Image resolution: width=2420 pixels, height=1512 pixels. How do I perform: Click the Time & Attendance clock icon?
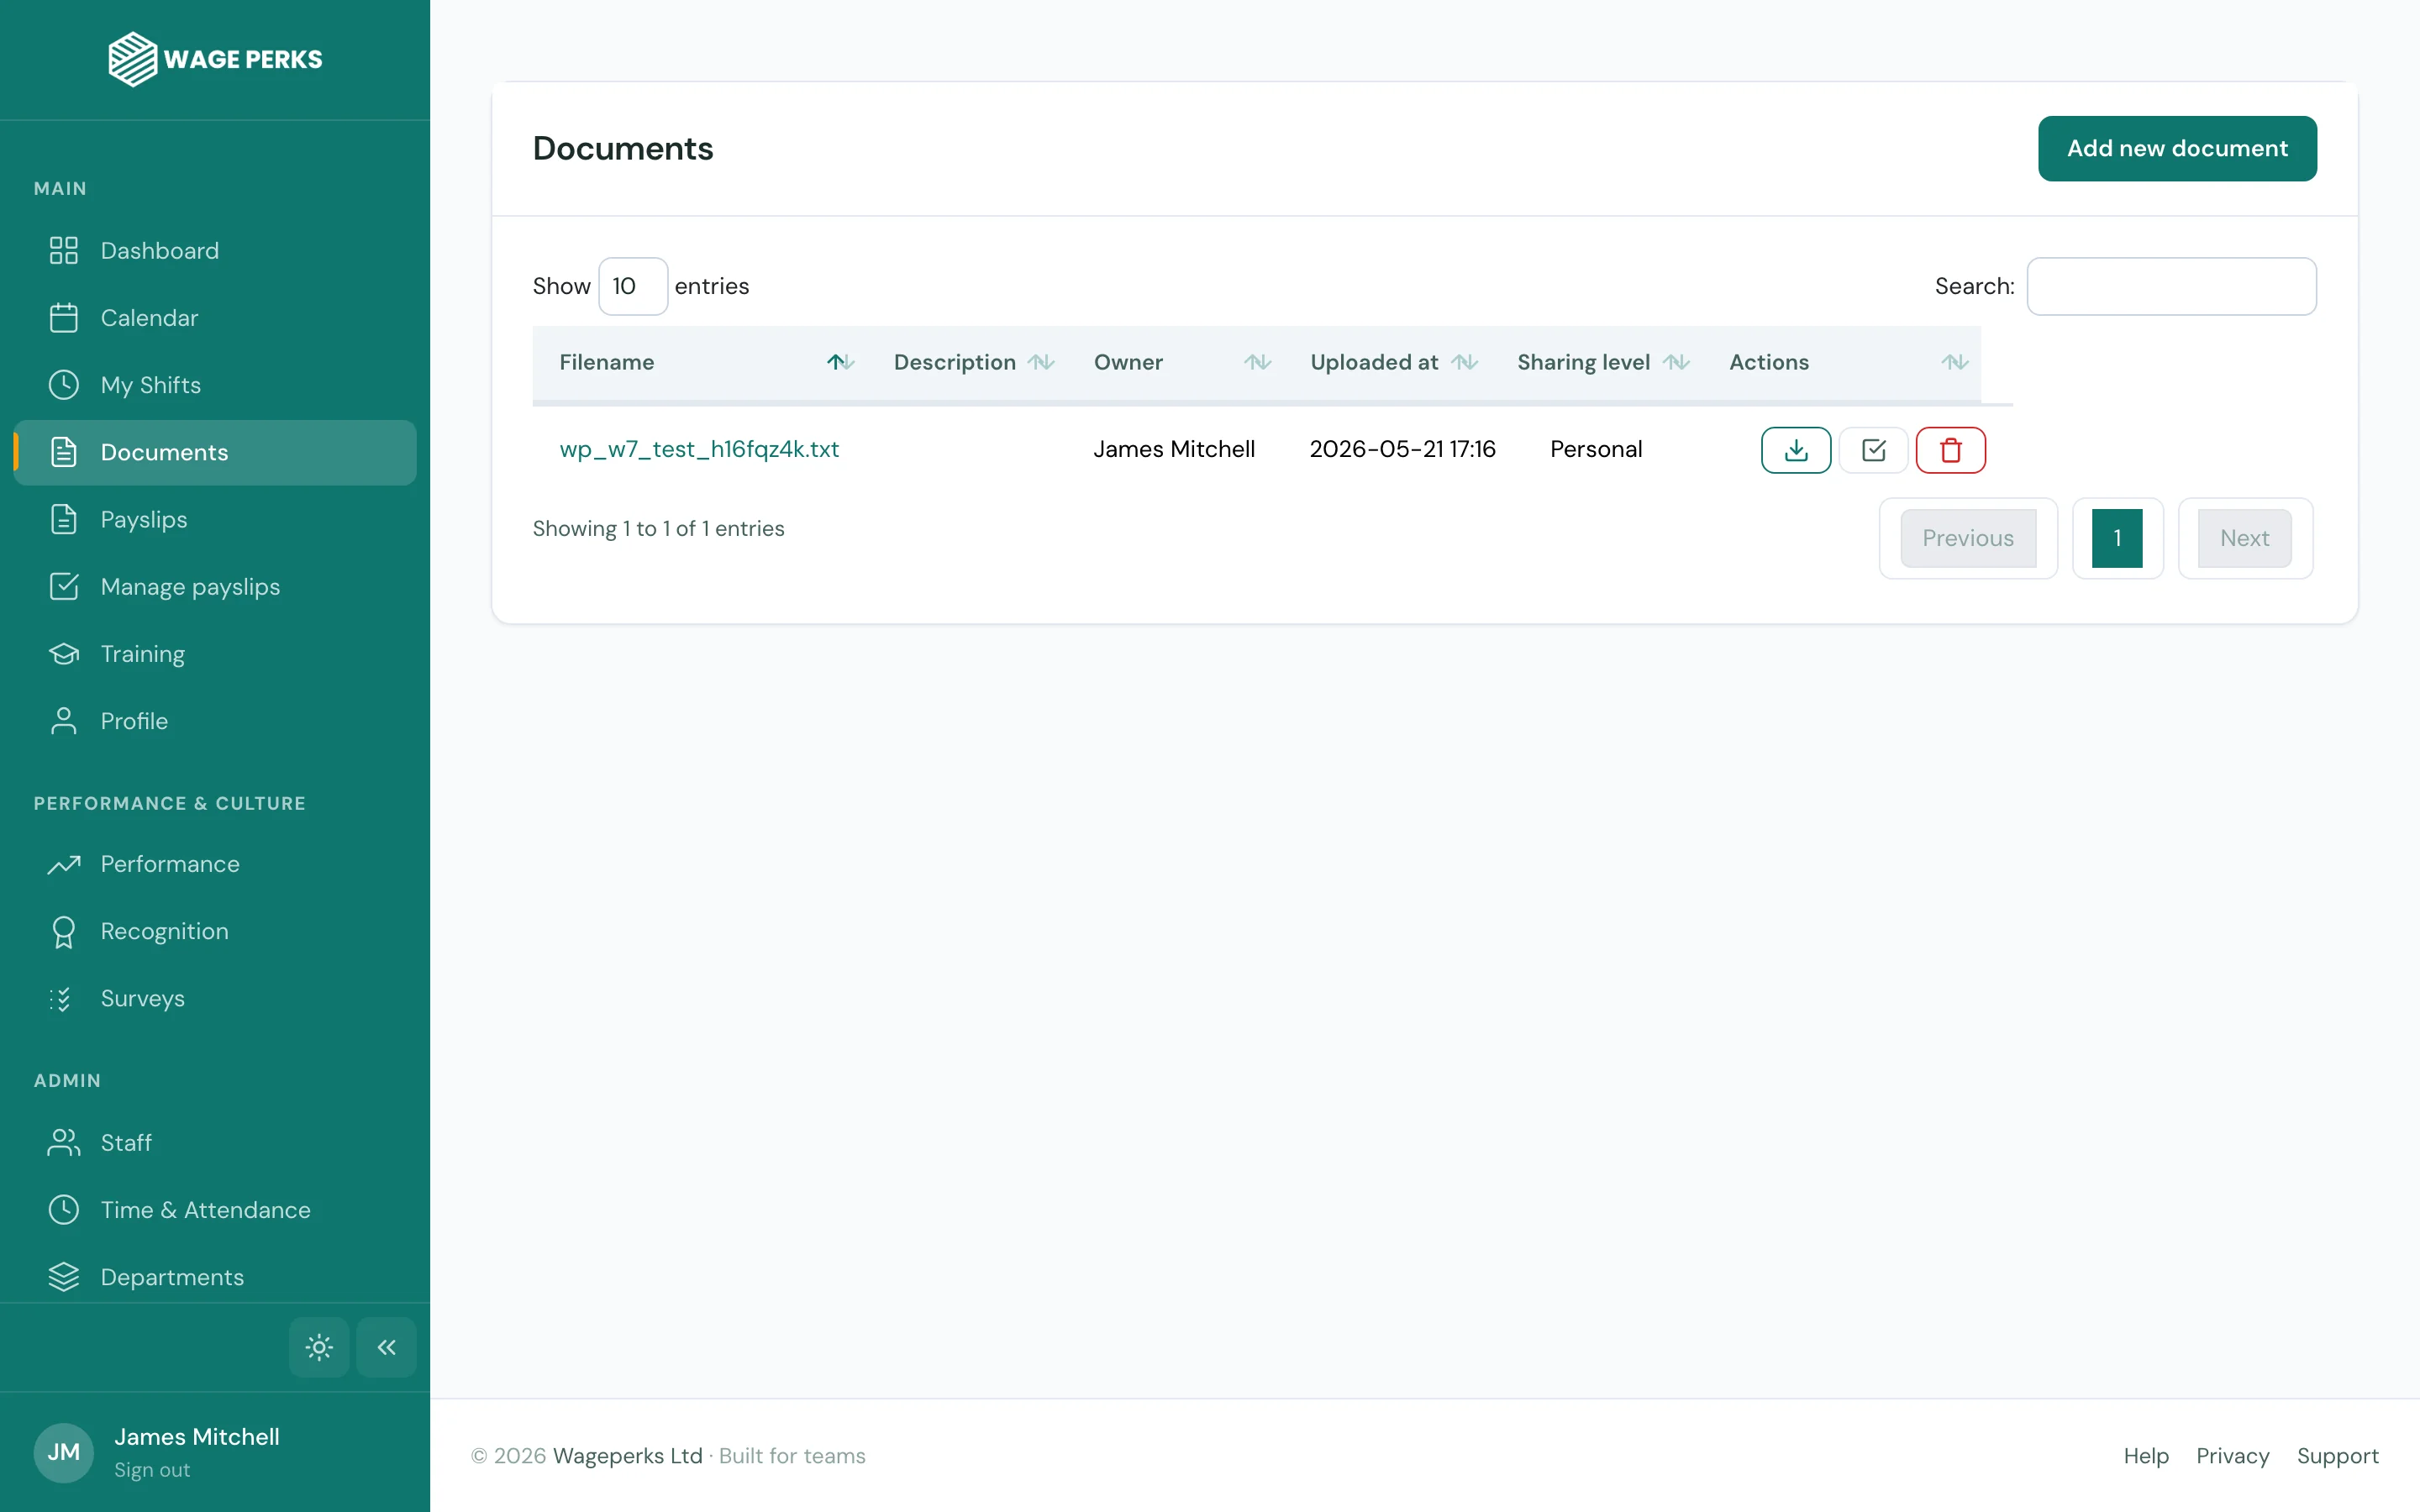click(x=64, y=1209)
